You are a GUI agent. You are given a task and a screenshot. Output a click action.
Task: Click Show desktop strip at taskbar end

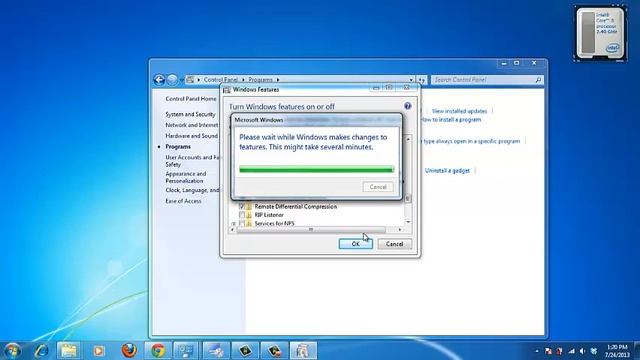point(637,351)
